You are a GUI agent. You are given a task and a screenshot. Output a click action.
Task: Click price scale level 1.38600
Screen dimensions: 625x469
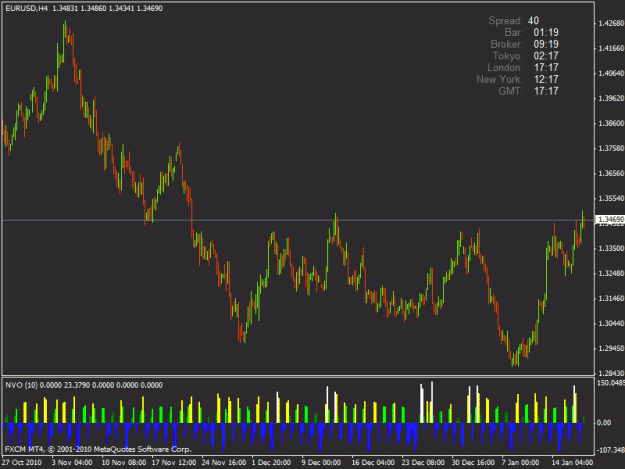tap(611, 124)
